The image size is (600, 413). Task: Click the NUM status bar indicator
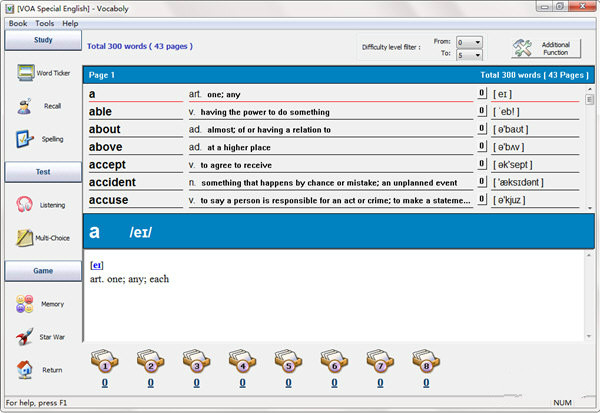[x=562, y=403]
